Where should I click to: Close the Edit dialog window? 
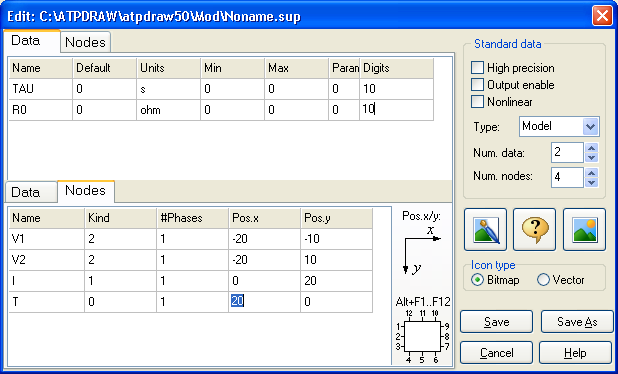click(x=602, y=16)
